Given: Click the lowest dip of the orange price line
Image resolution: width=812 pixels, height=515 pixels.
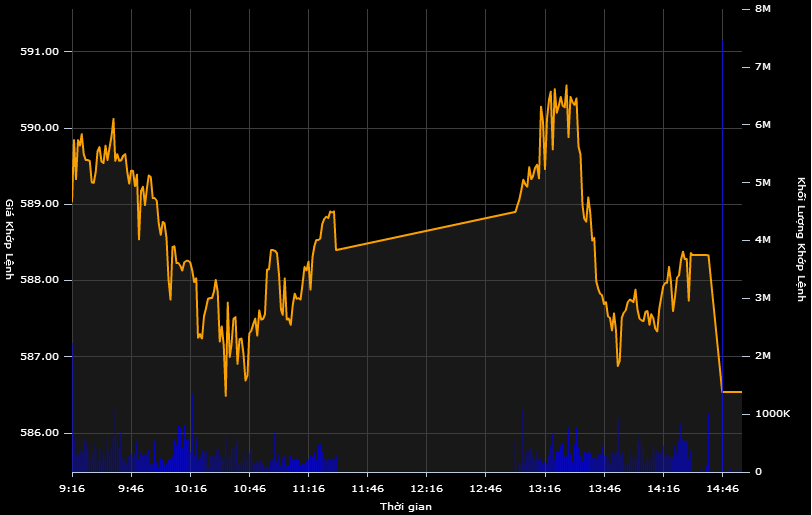Looking at the screenshot, I should click(226, 395).
